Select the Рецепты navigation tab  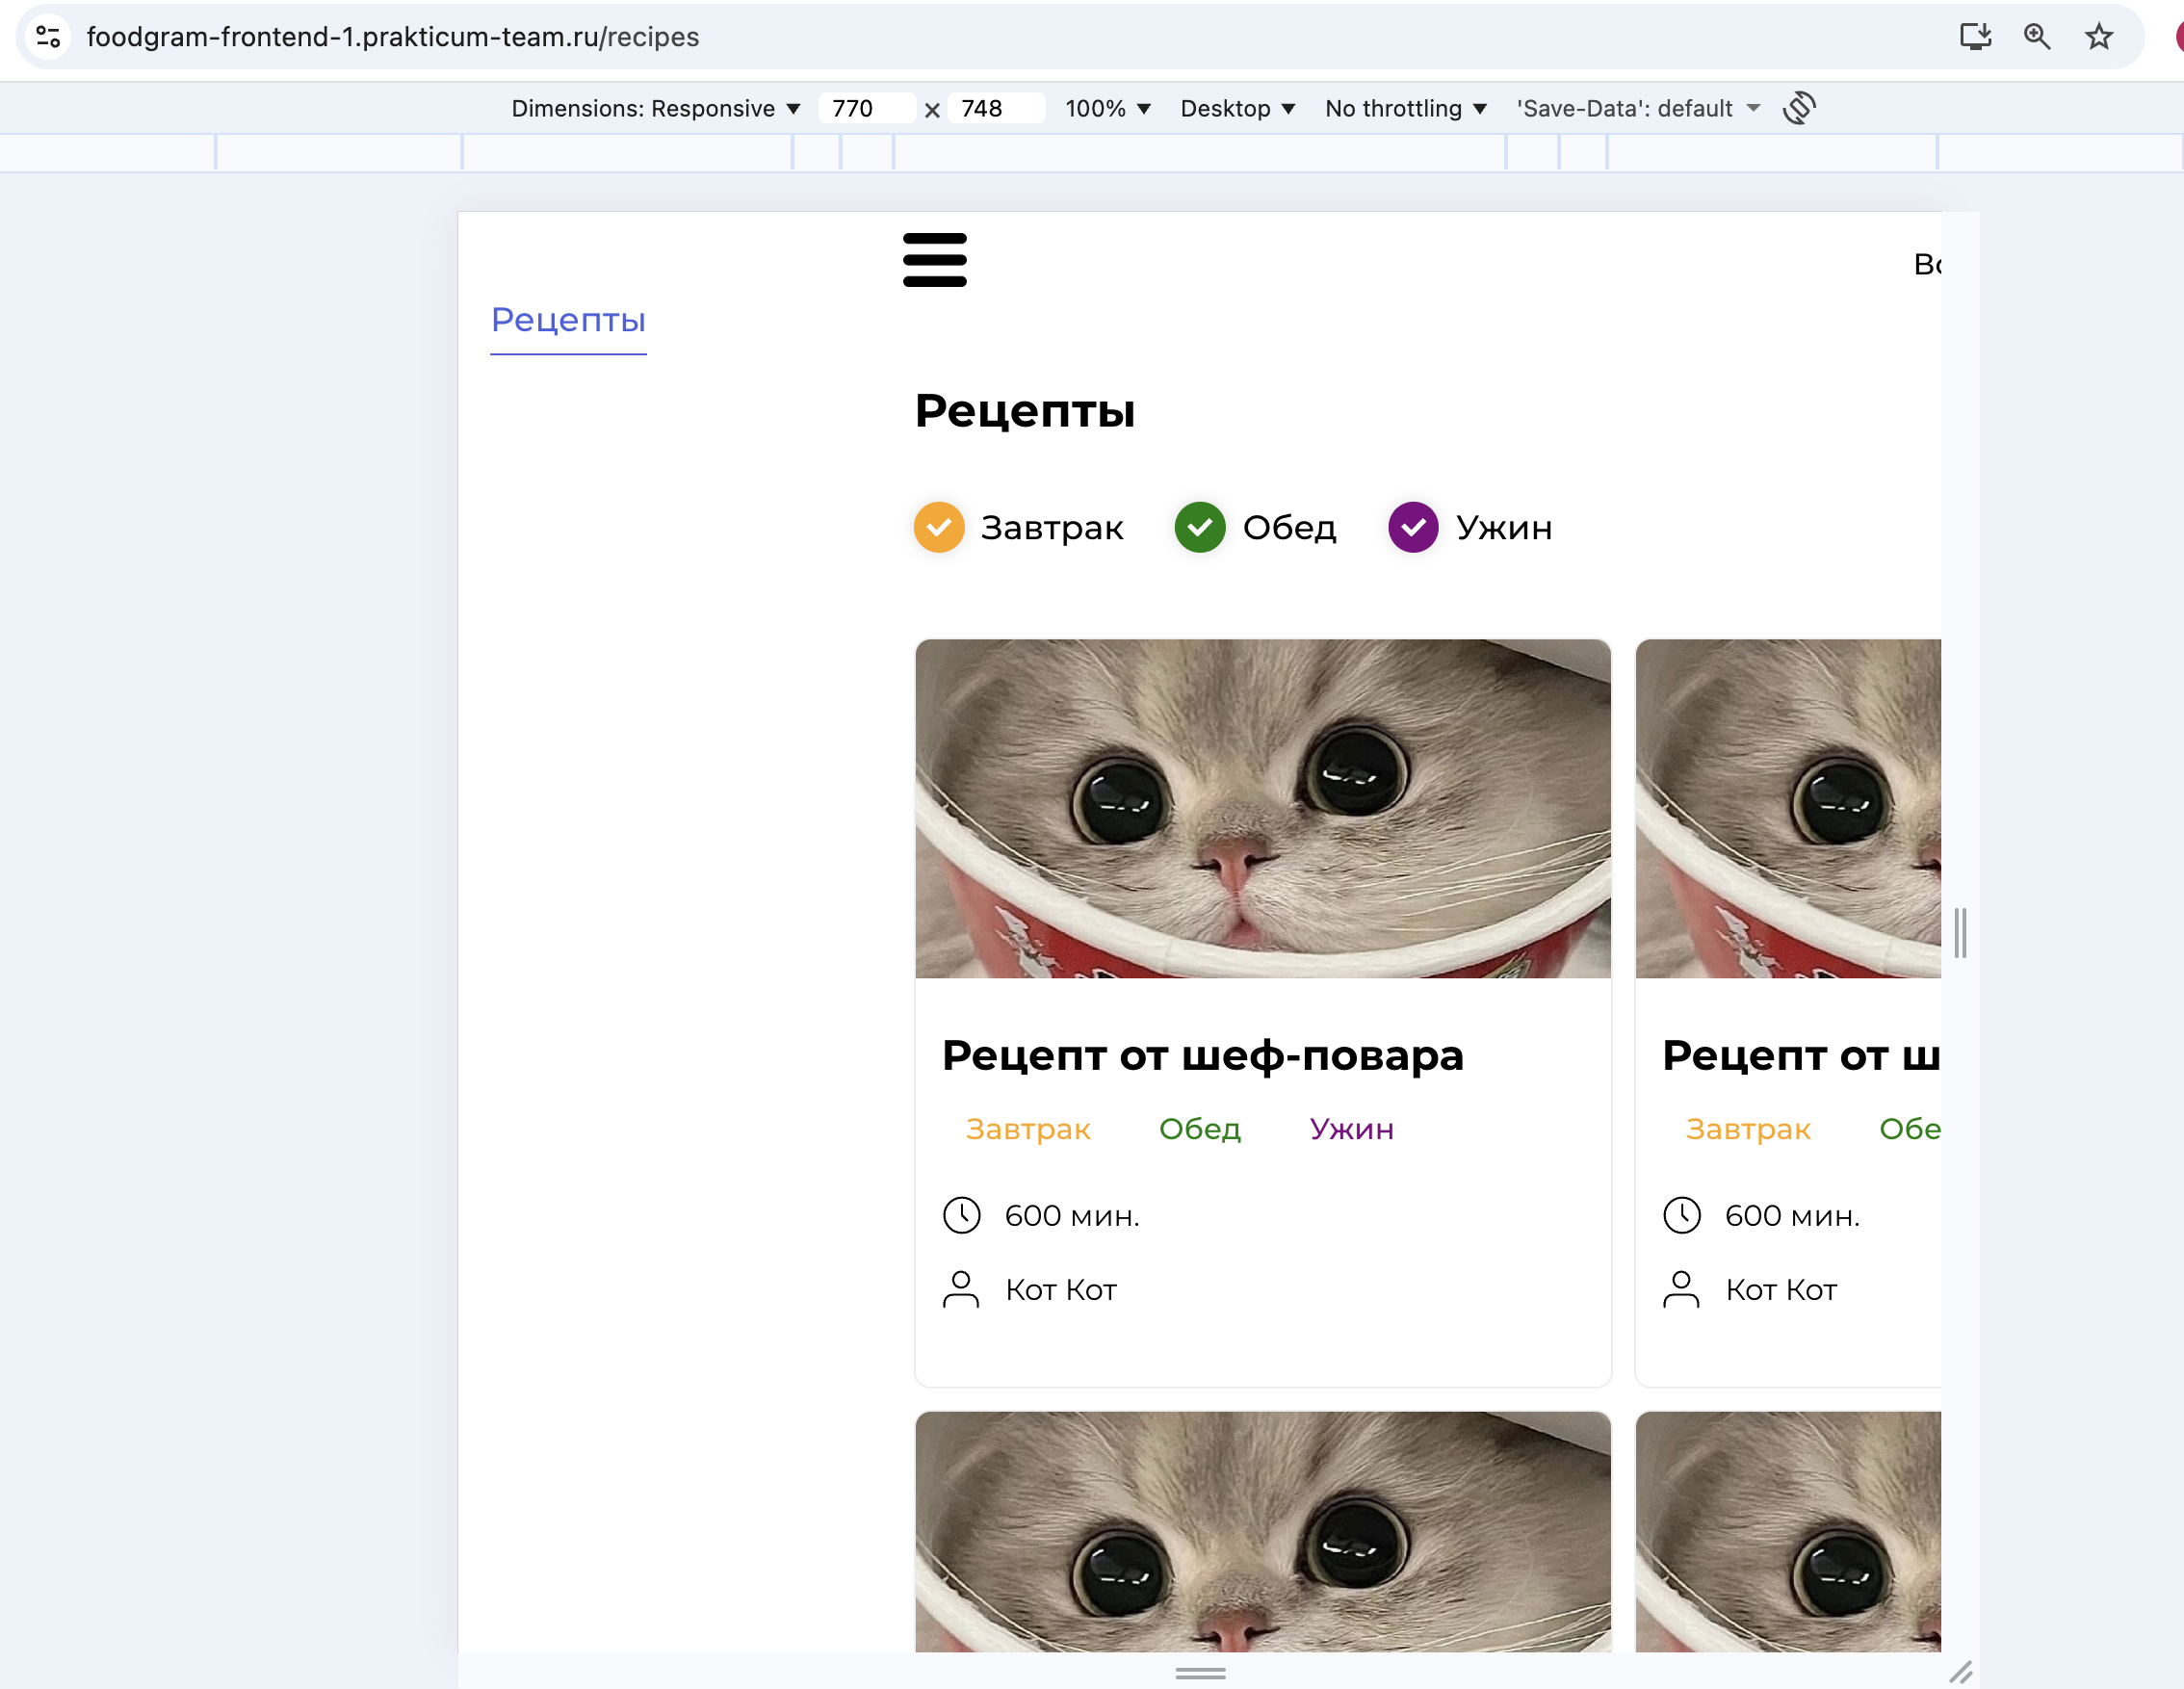568,320
